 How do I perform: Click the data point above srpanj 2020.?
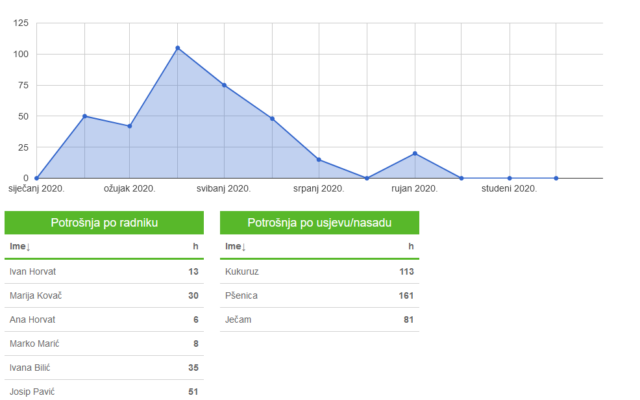[x=319, y=160]
